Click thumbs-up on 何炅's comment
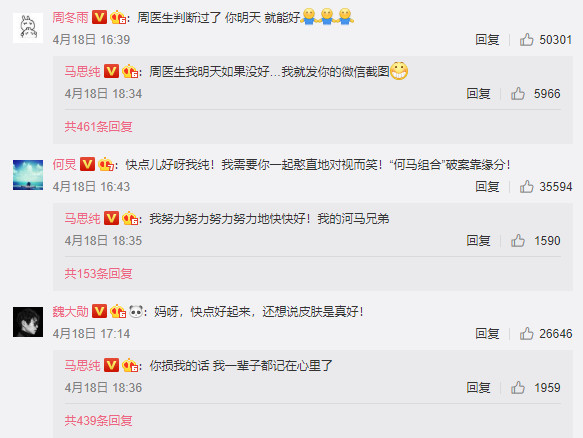The height and width of the screenshot is (438, 583). click(x=526, y=186)
